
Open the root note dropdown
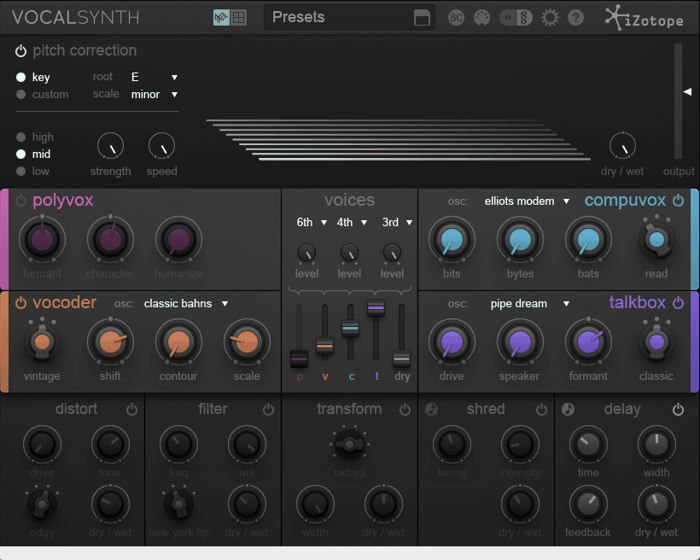pos(154,77)
